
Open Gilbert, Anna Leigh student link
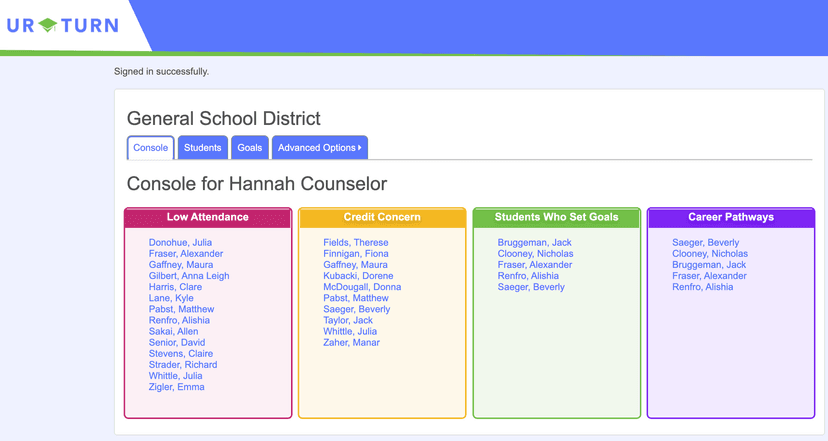(189, 276)
